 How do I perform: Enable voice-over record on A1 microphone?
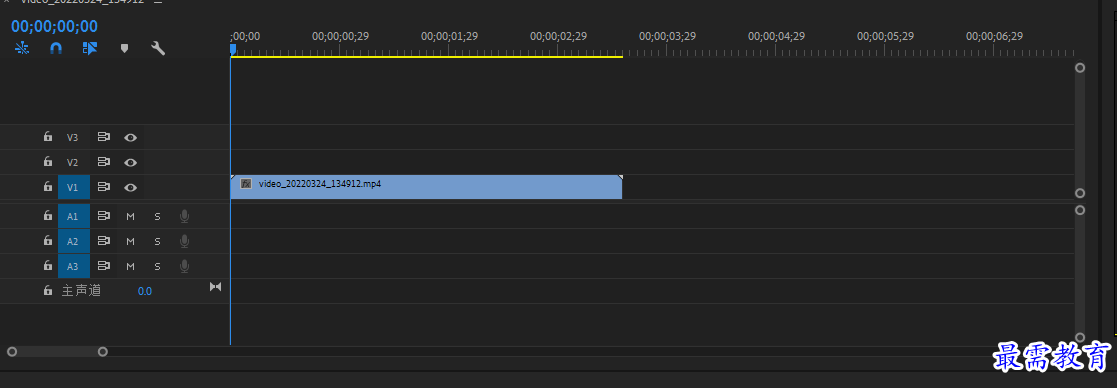pyautogui.click(x=185, y=216)
